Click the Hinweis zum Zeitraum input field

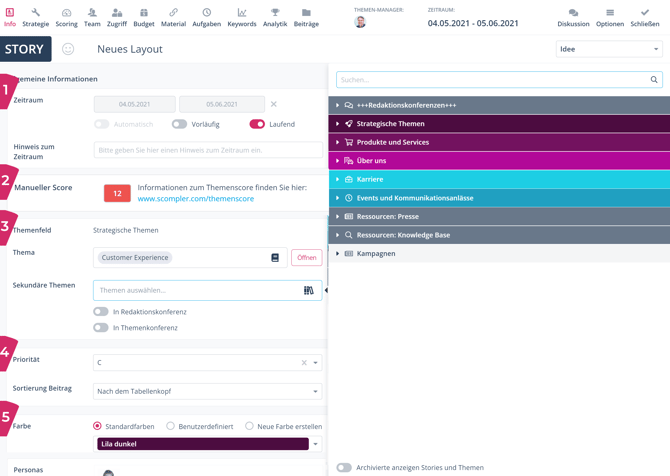pos(207,150)
